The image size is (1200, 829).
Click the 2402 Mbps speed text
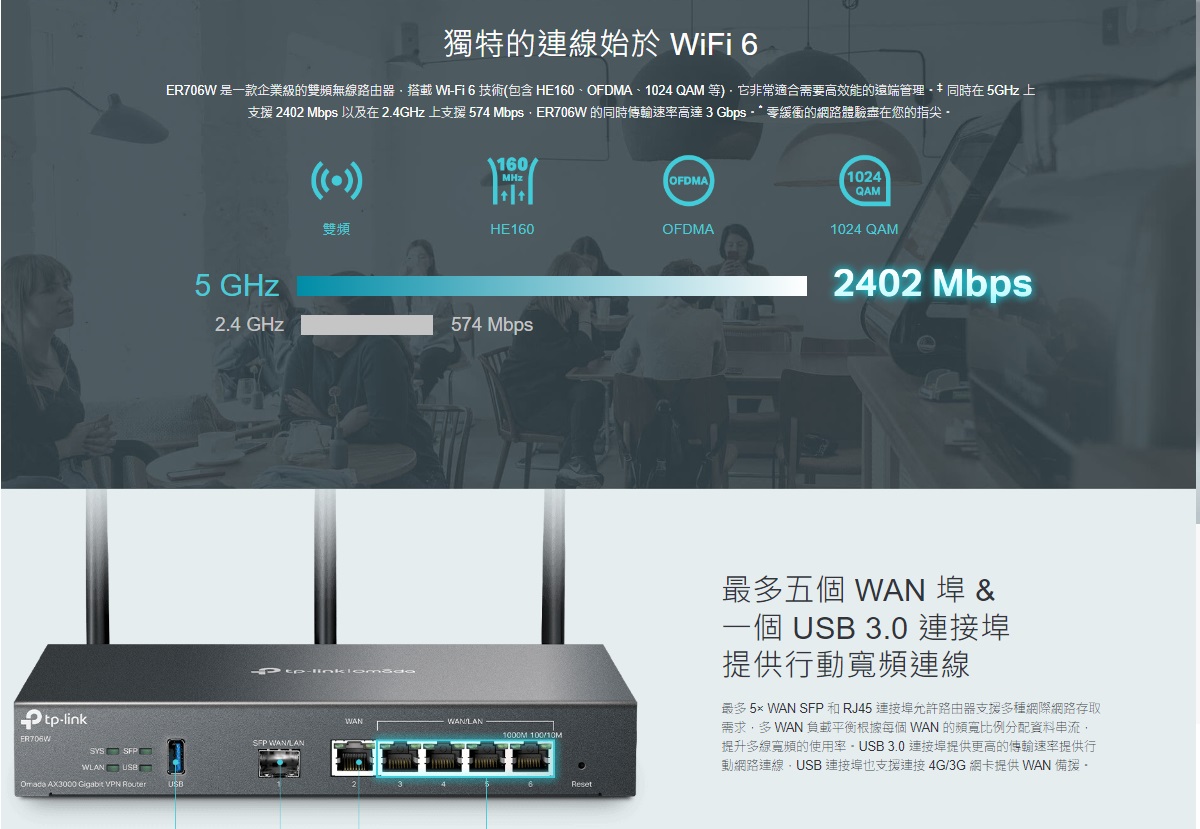(932, 284)
